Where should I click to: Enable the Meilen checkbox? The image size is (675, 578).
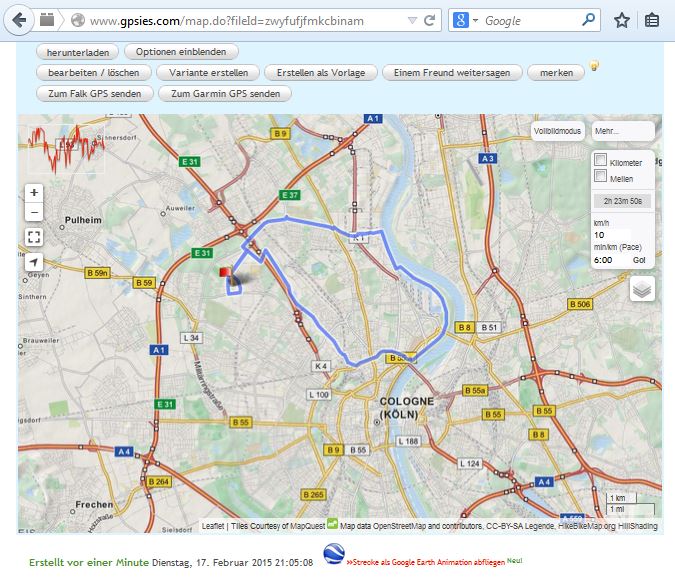(600, 177)
